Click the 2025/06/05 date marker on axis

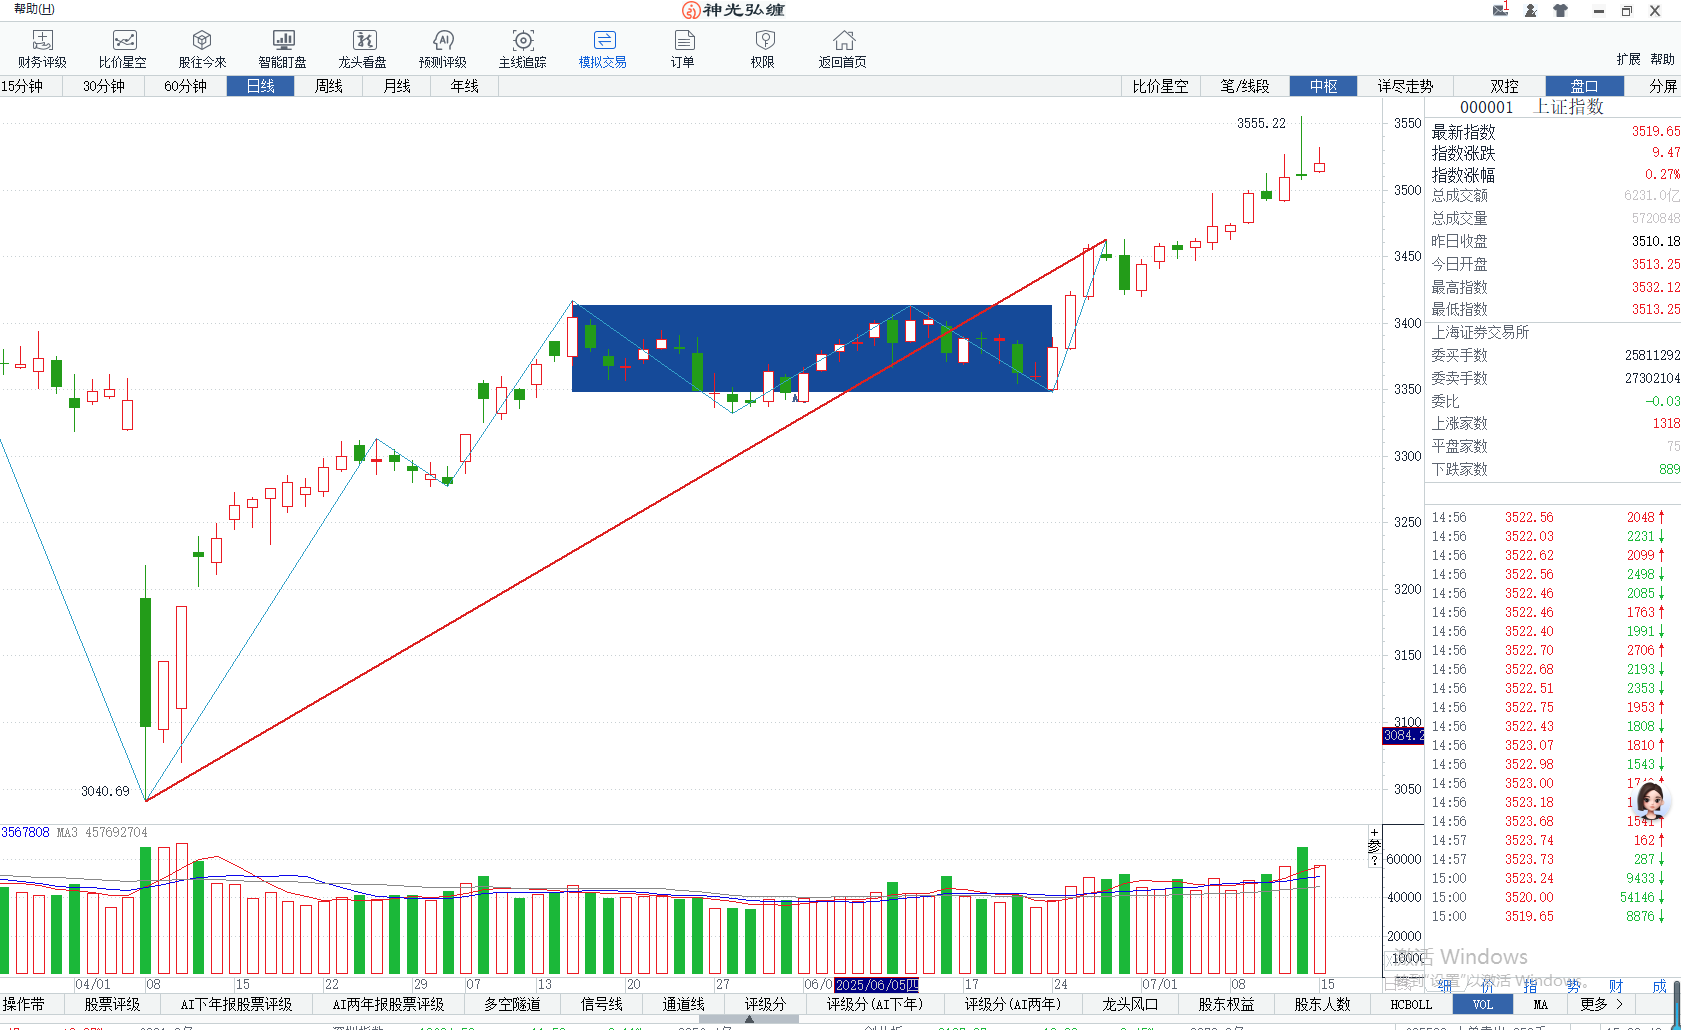click(x=877, y=984)
